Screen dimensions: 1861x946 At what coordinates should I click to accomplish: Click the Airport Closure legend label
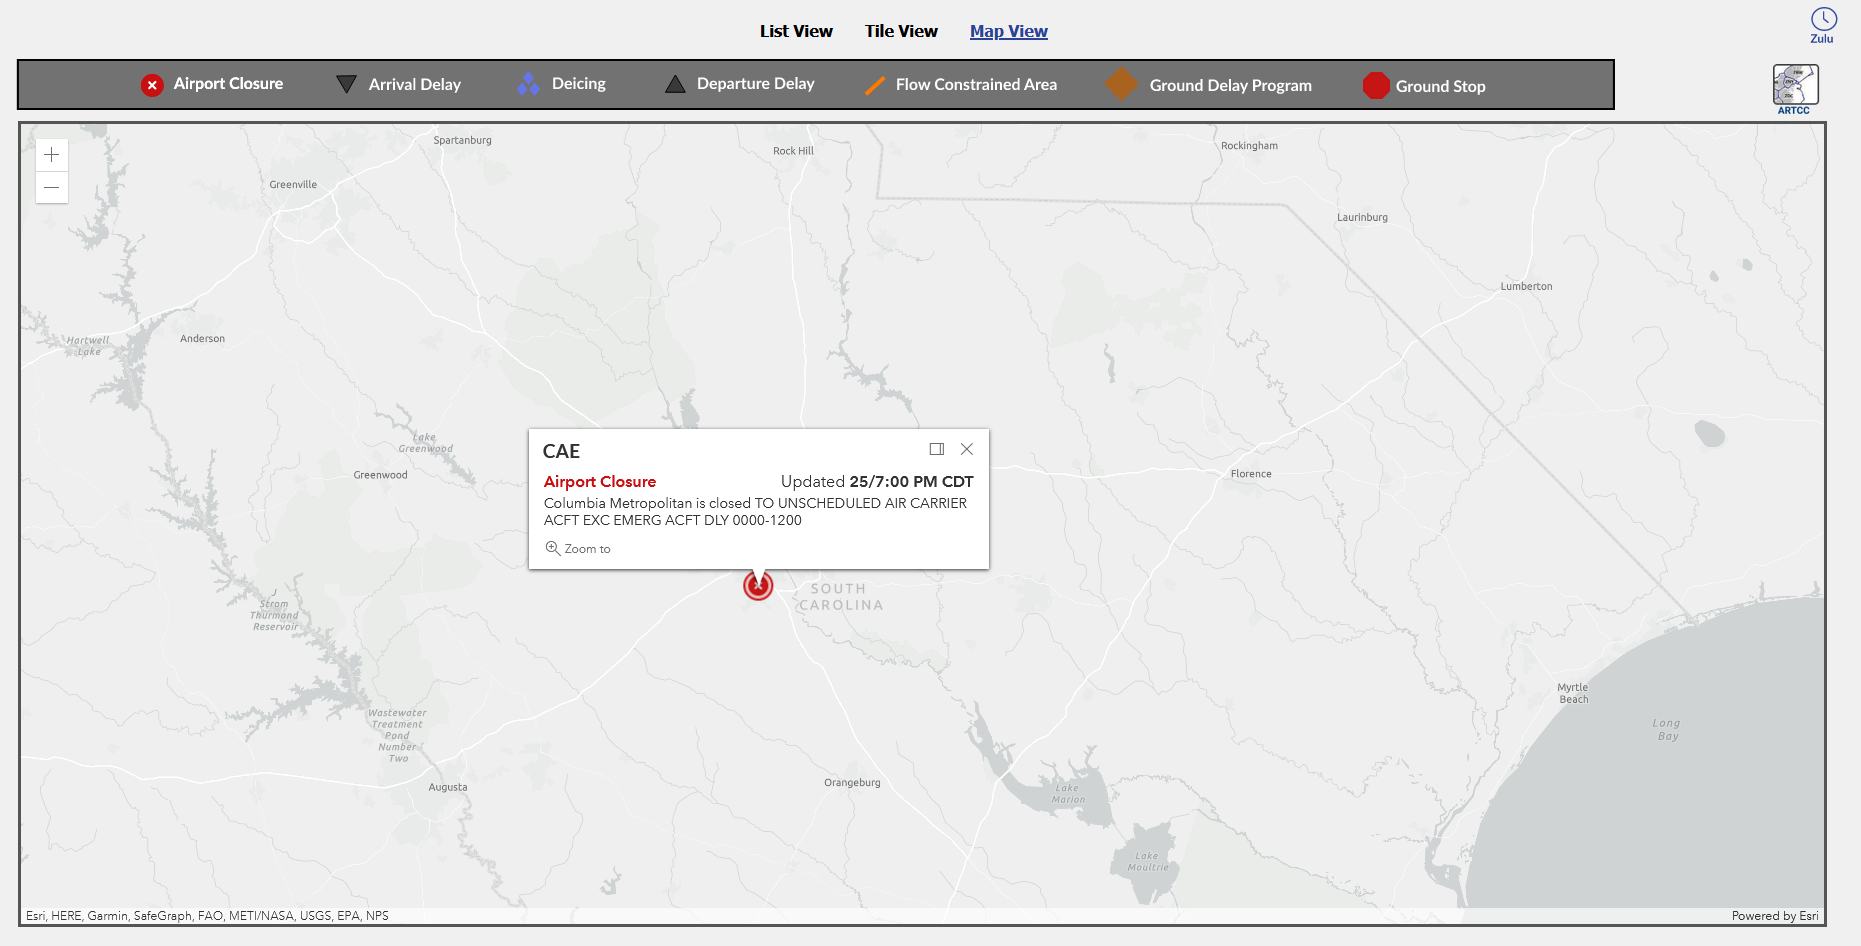click(228, 84)
